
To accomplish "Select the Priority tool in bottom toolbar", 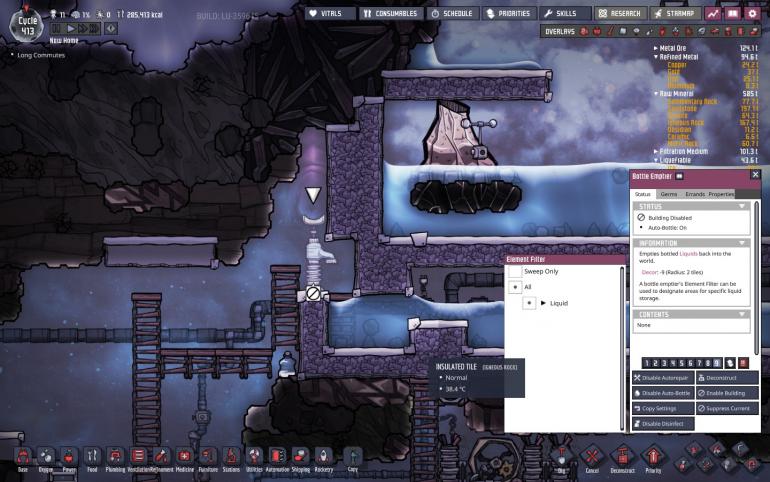I will 653,458.
